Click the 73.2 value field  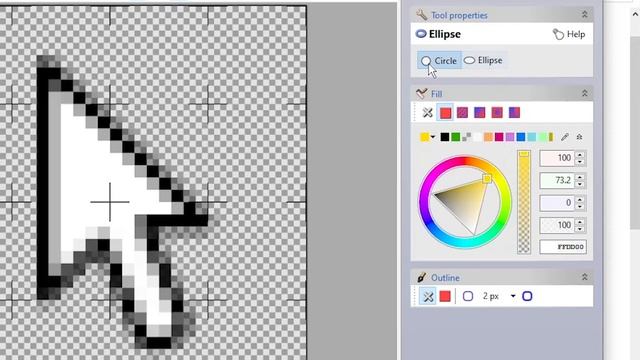[x=557, y=180]
